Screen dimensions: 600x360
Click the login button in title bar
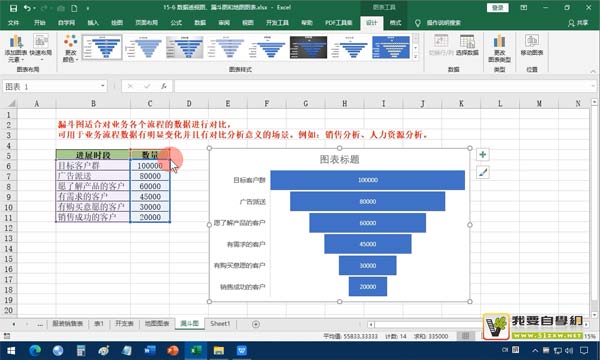click(497, 8)
